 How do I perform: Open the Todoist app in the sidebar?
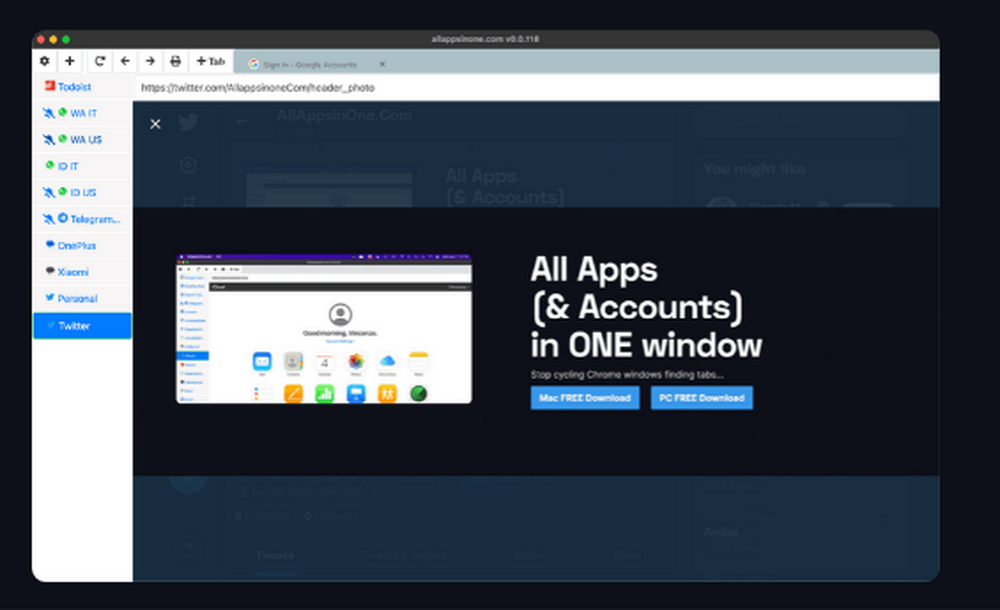[x=82, y=86]
